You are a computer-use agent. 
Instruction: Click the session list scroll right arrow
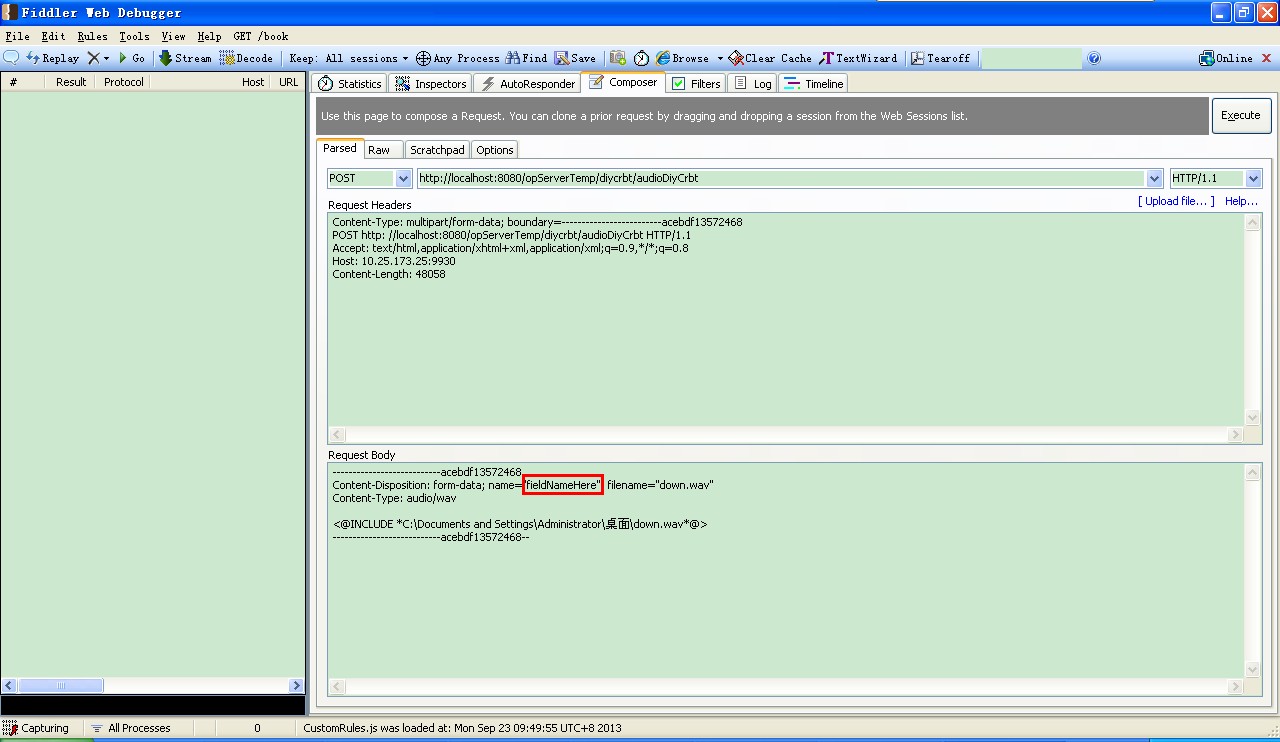296,686
